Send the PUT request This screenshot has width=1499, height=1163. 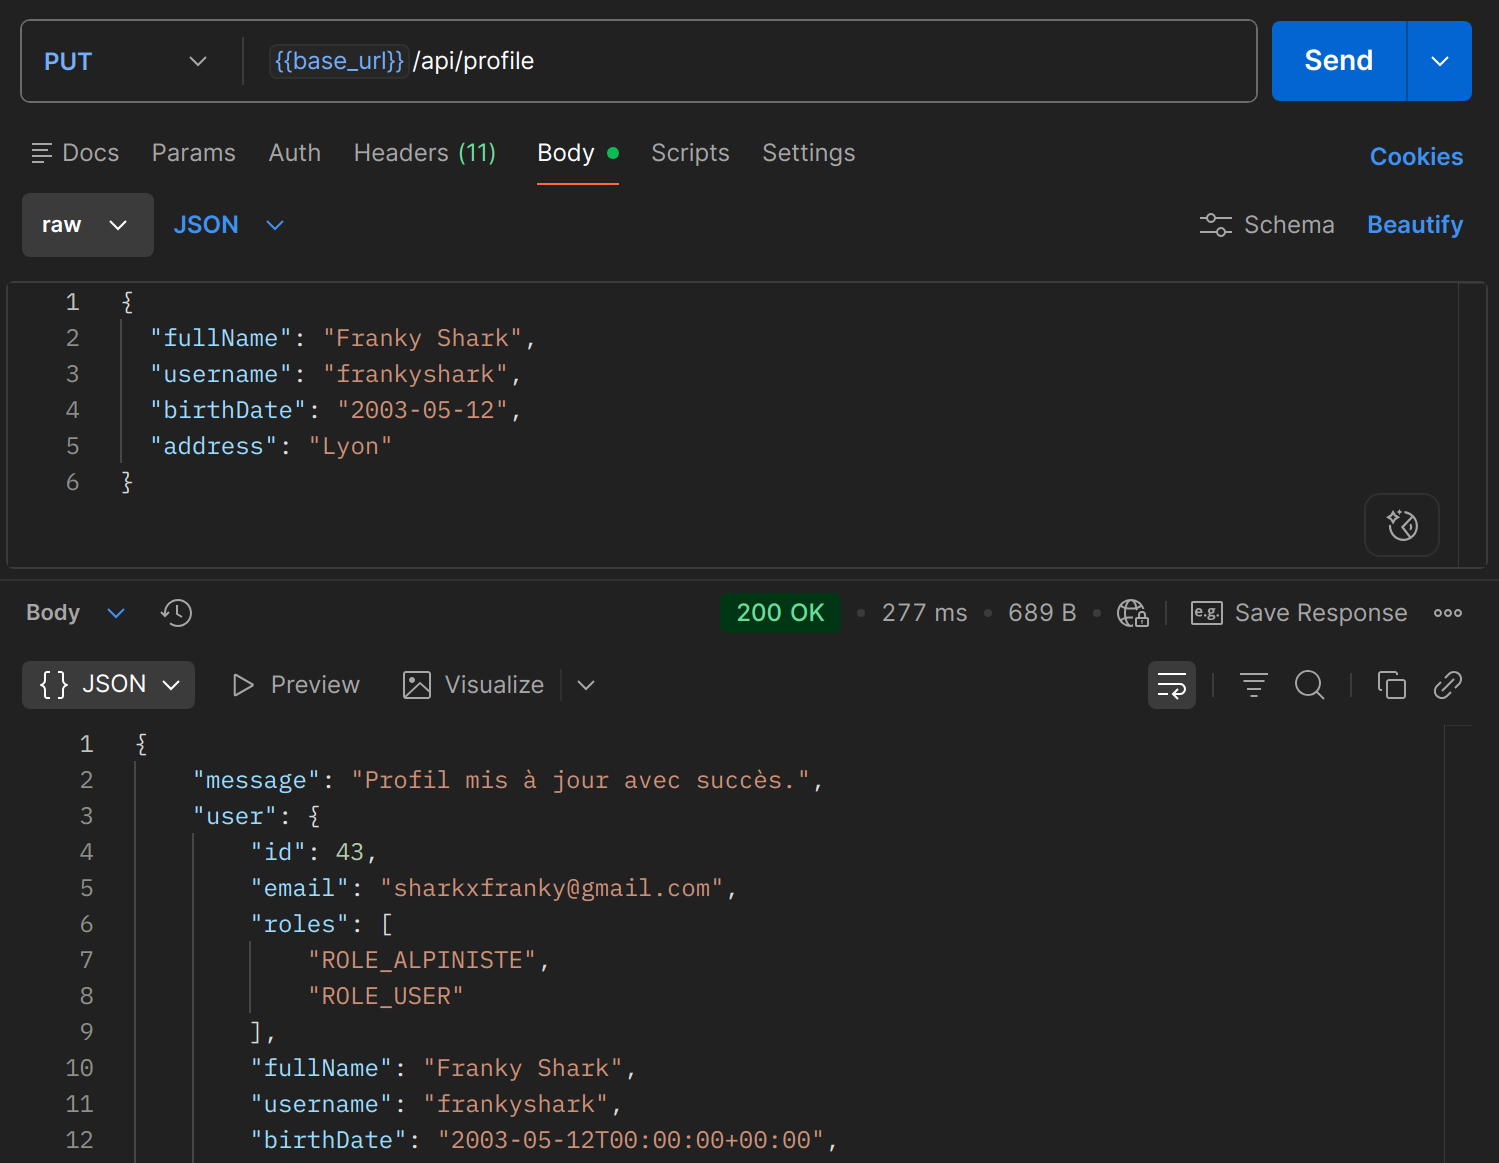tap(1338, 61)
